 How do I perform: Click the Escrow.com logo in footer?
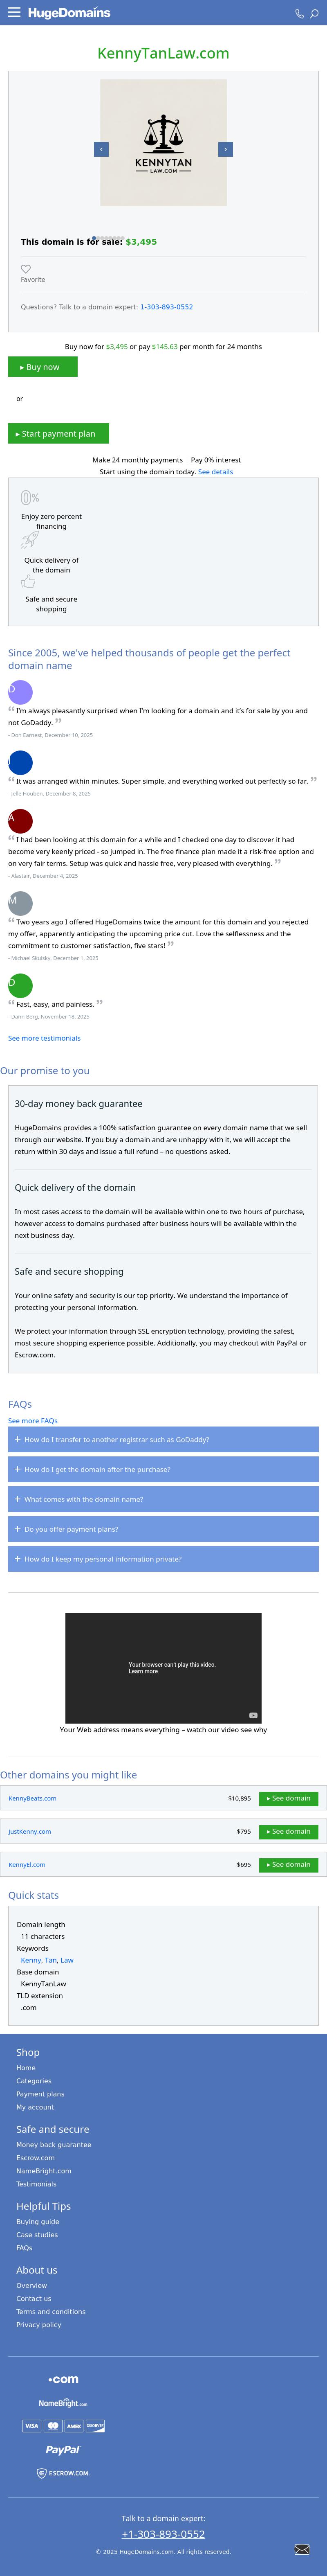click(x=63, y=2473)
